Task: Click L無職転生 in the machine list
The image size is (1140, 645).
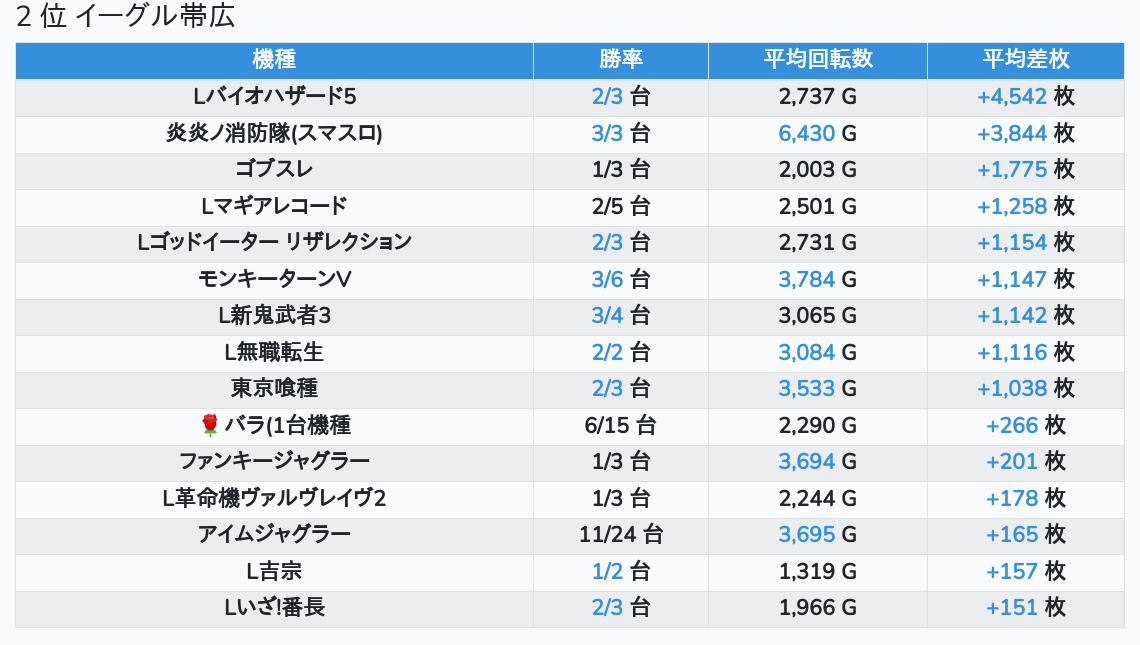Action: click(x=274, y=352)
